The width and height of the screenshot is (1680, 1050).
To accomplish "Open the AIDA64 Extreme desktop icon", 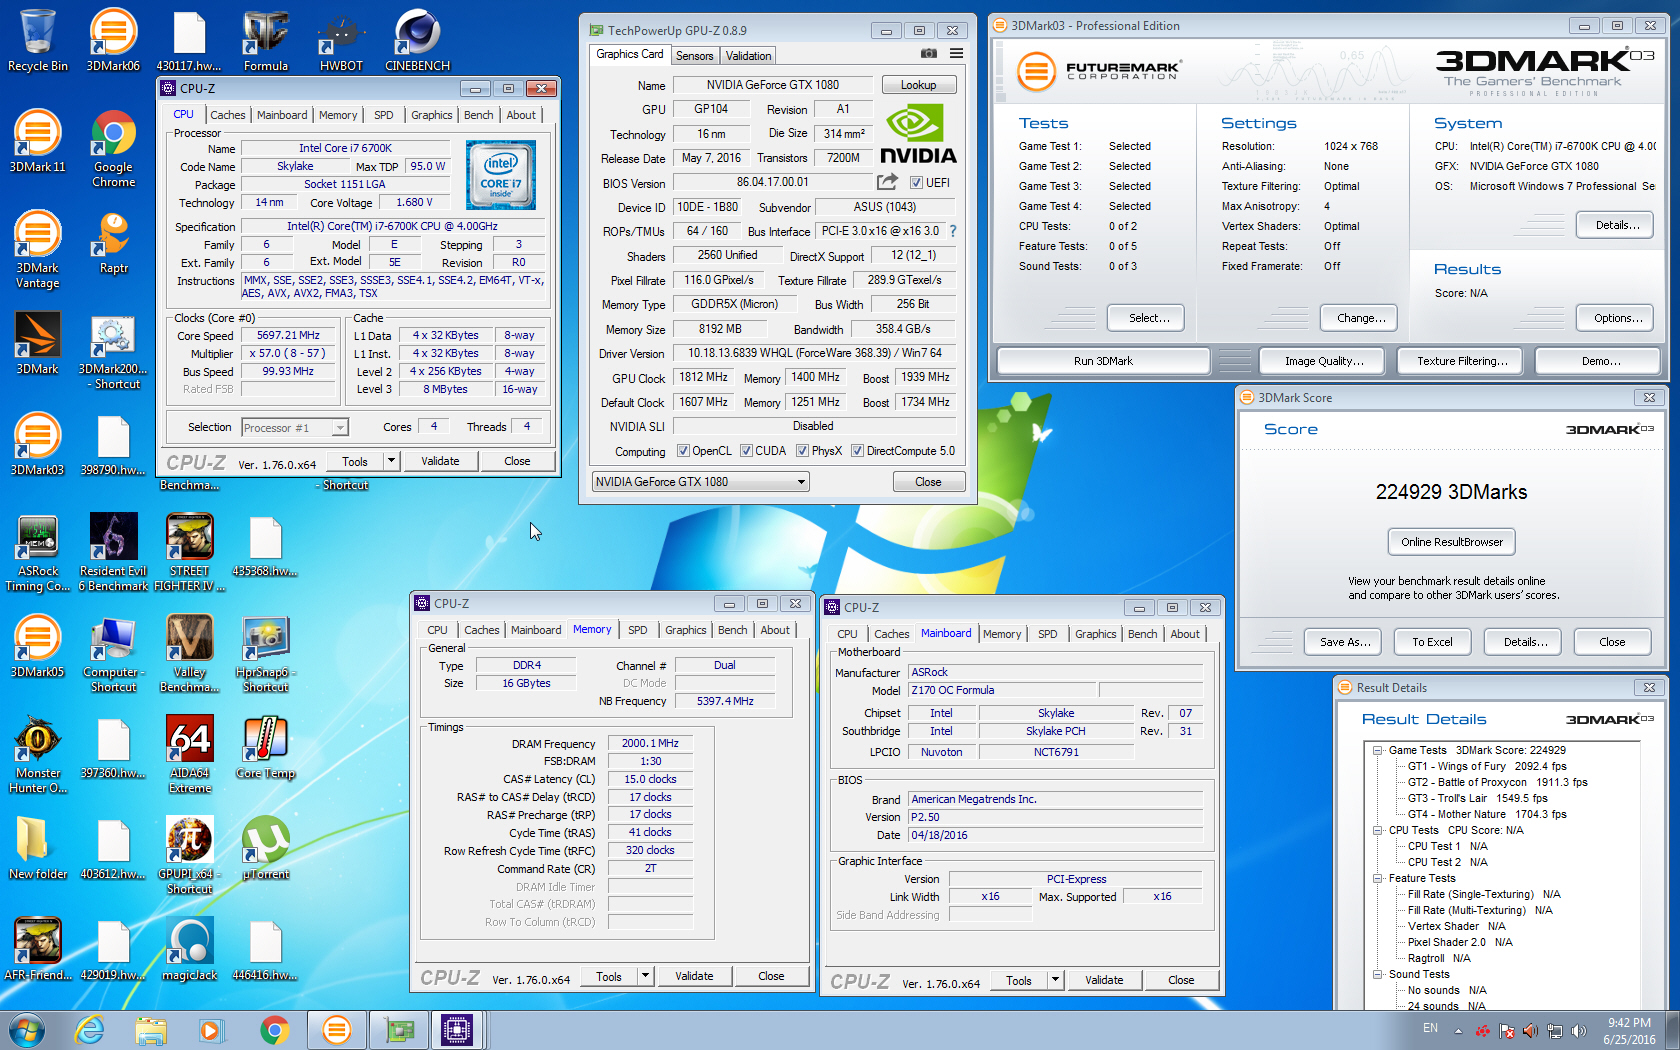I will (190, 755).
